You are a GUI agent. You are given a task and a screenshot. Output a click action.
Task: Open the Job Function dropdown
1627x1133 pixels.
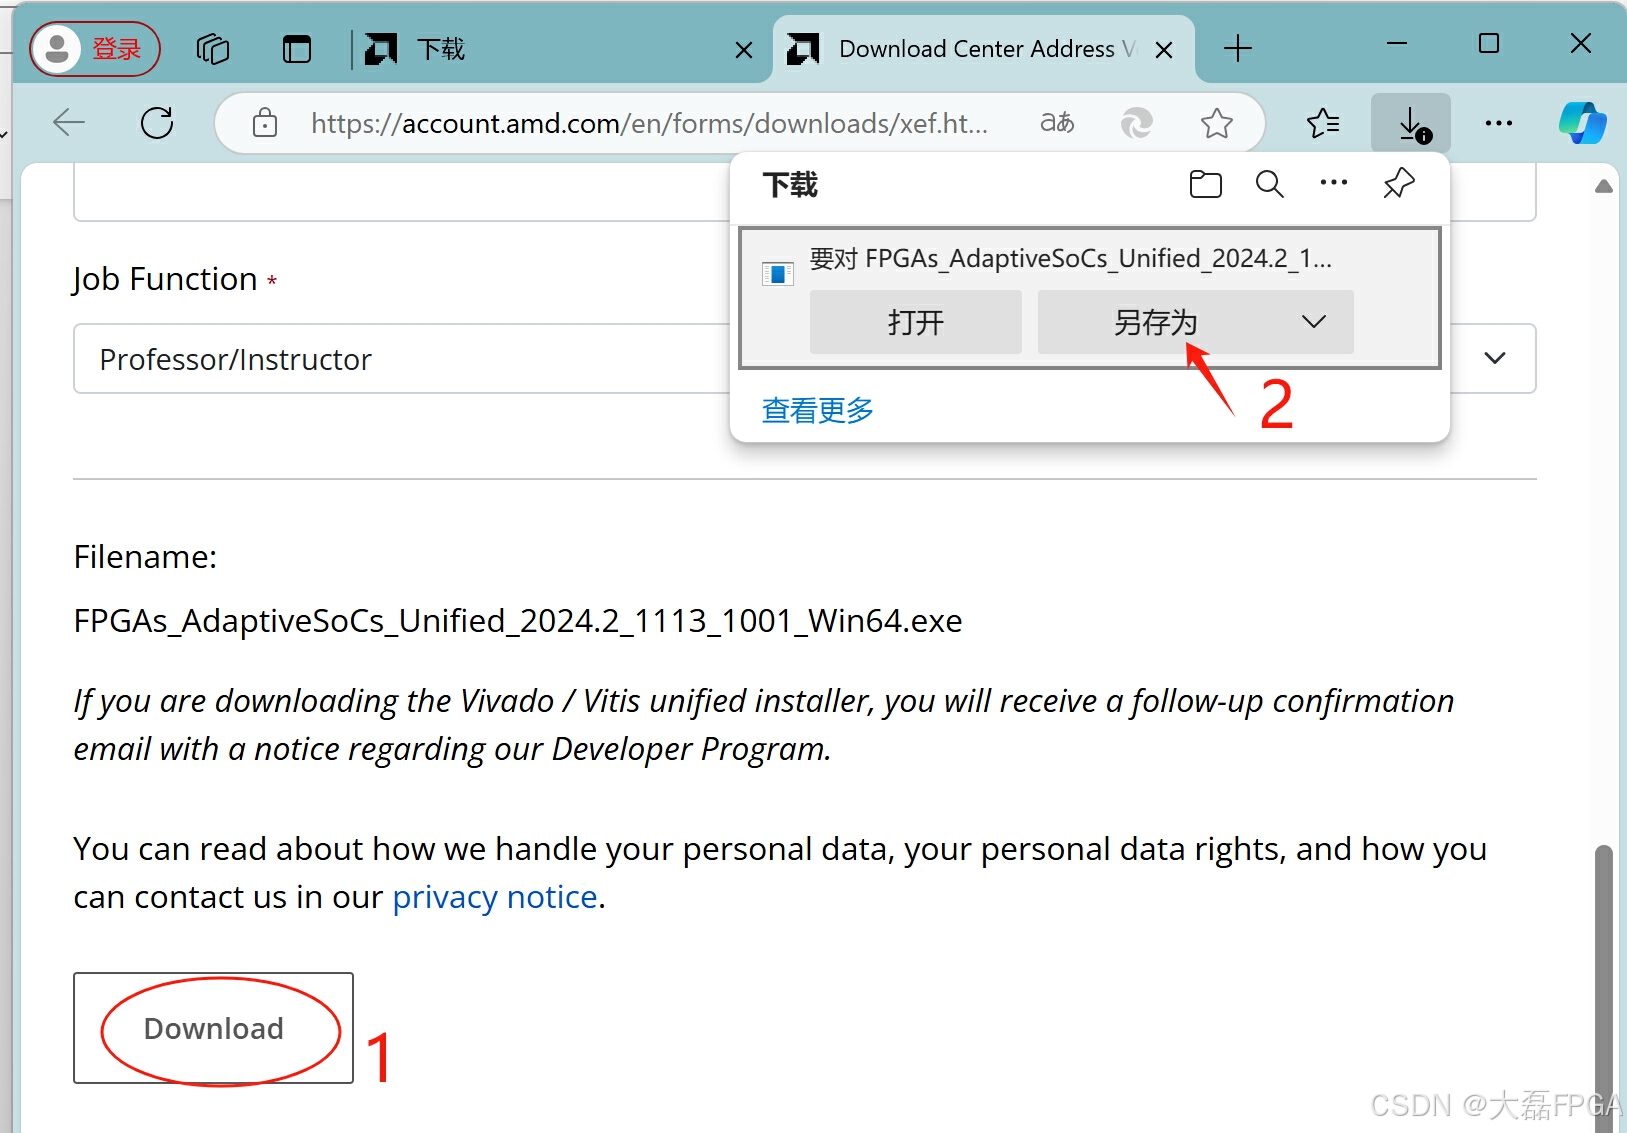(805, 358)
